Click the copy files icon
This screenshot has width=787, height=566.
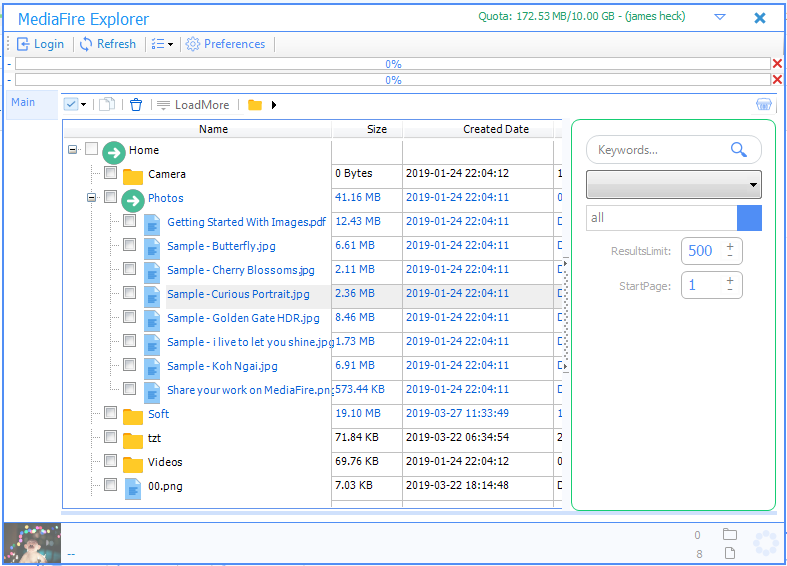pyautogui.click(x=106, y=104)
